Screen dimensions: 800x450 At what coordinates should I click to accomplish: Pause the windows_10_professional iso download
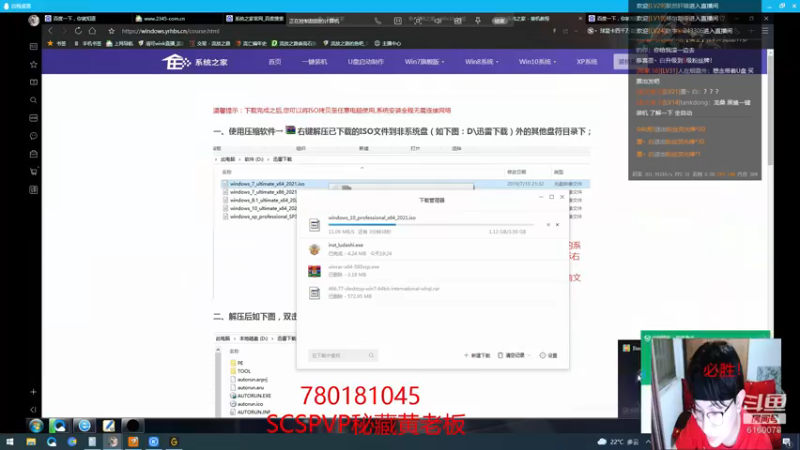coord(548,224)
